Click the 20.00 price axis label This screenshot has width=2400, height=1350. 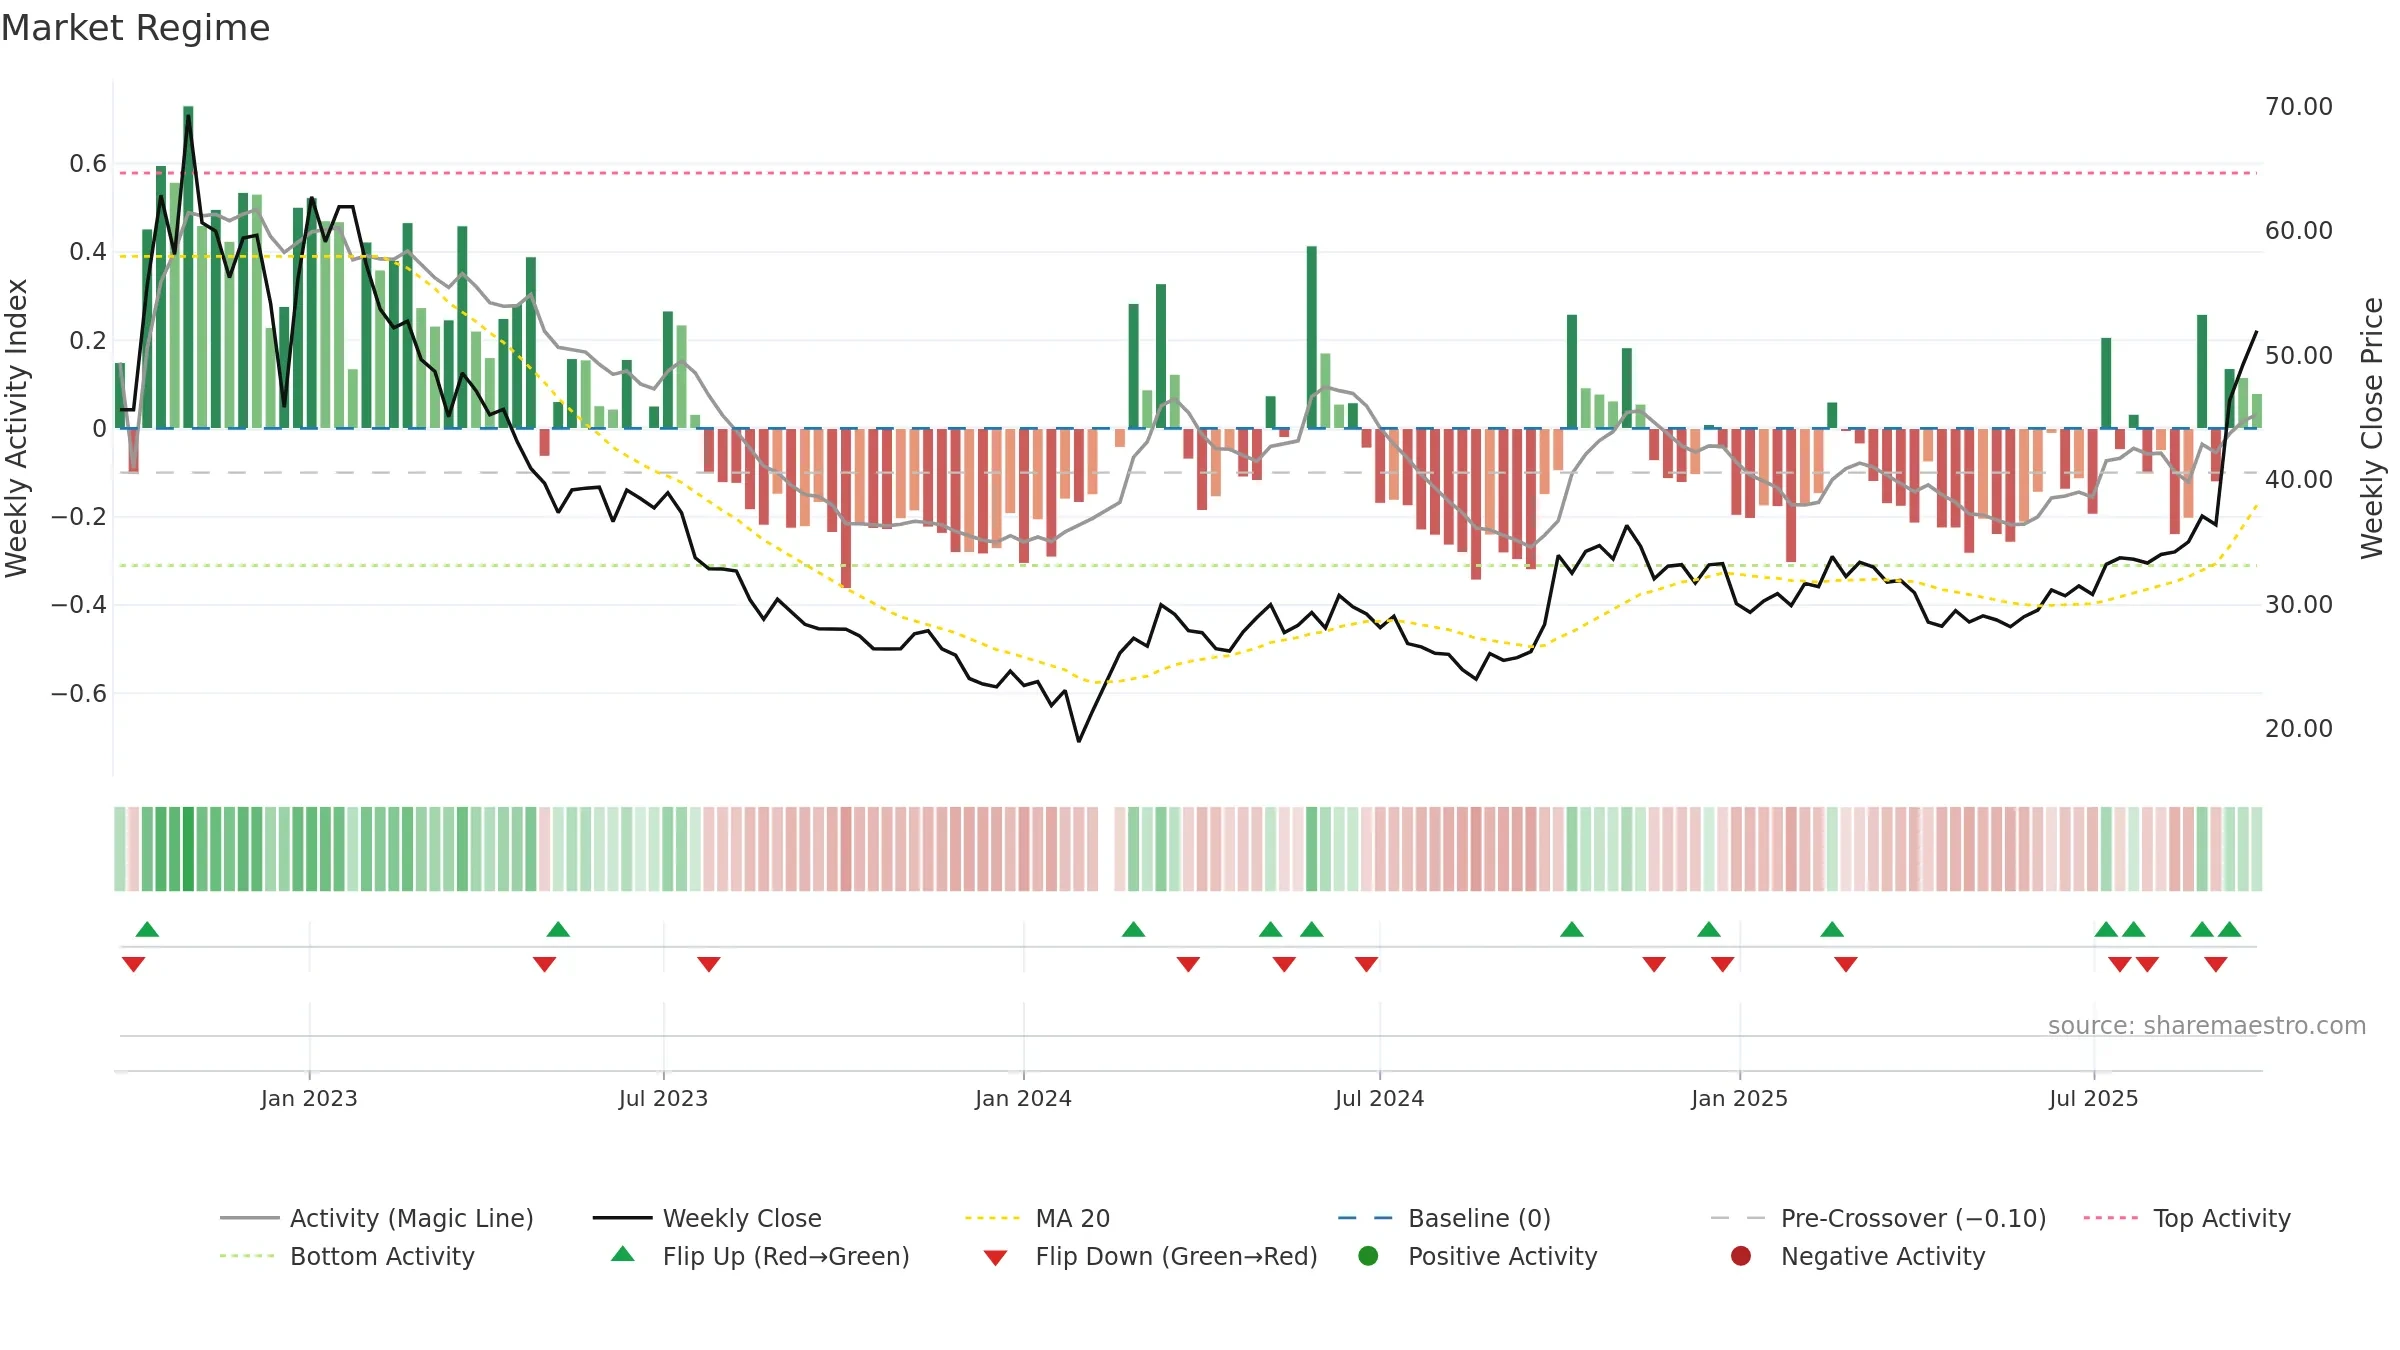tap(2298, 728)
